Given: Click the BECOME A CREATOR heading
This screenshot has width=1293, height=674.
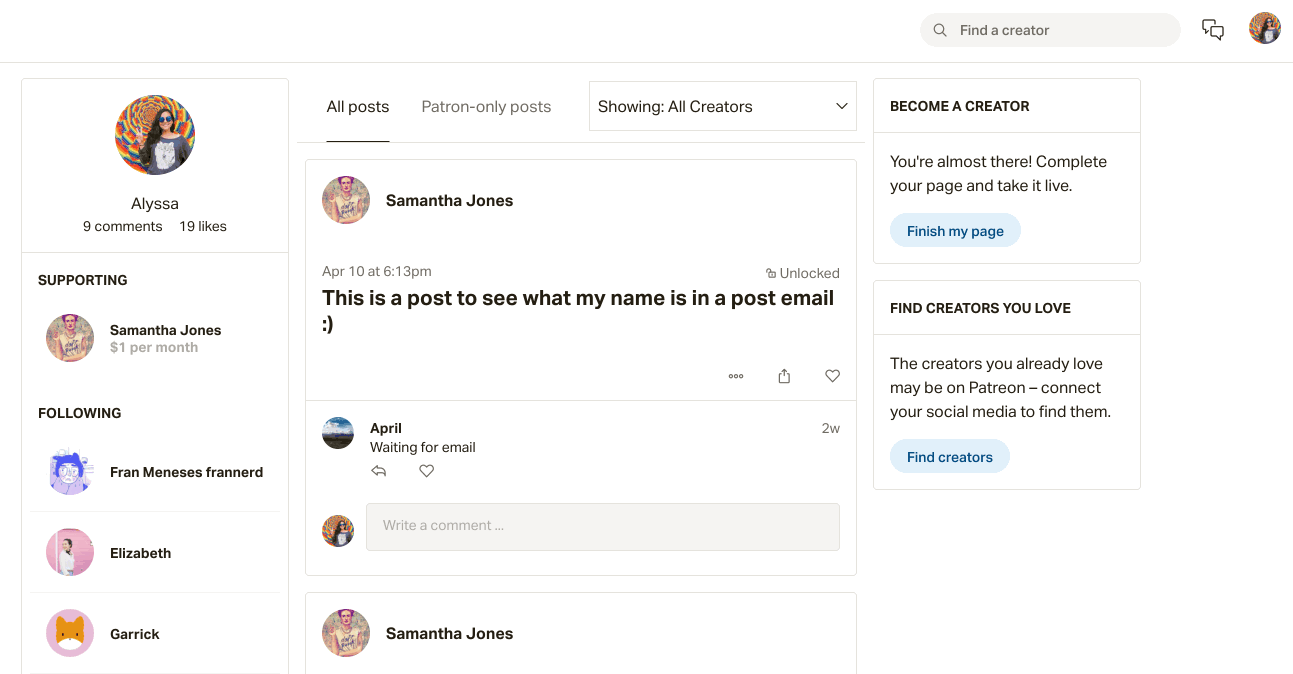Looking at the screenshot, I should click(x=960, y=106).
